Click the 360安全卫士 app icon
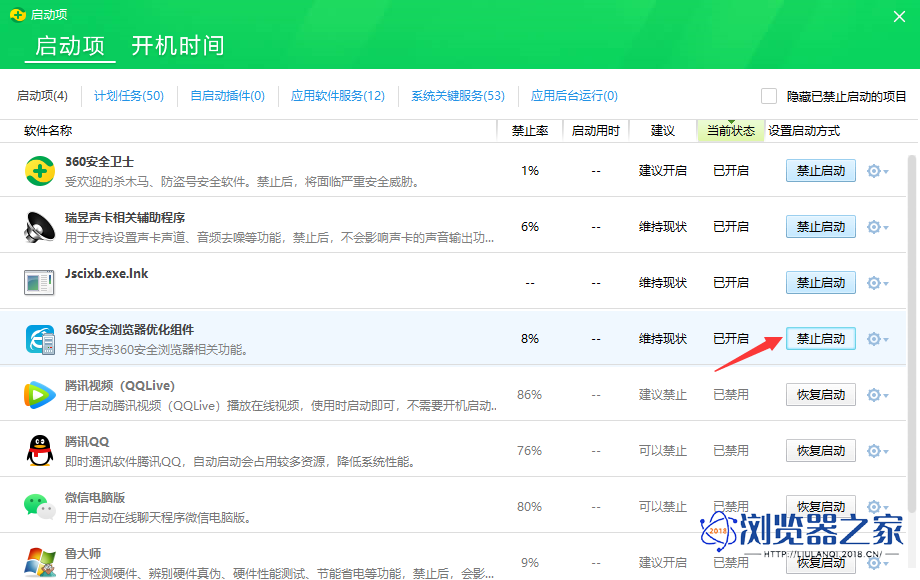Image resolution: width=920 pixels, height=580 pixels. pos(40,171)
